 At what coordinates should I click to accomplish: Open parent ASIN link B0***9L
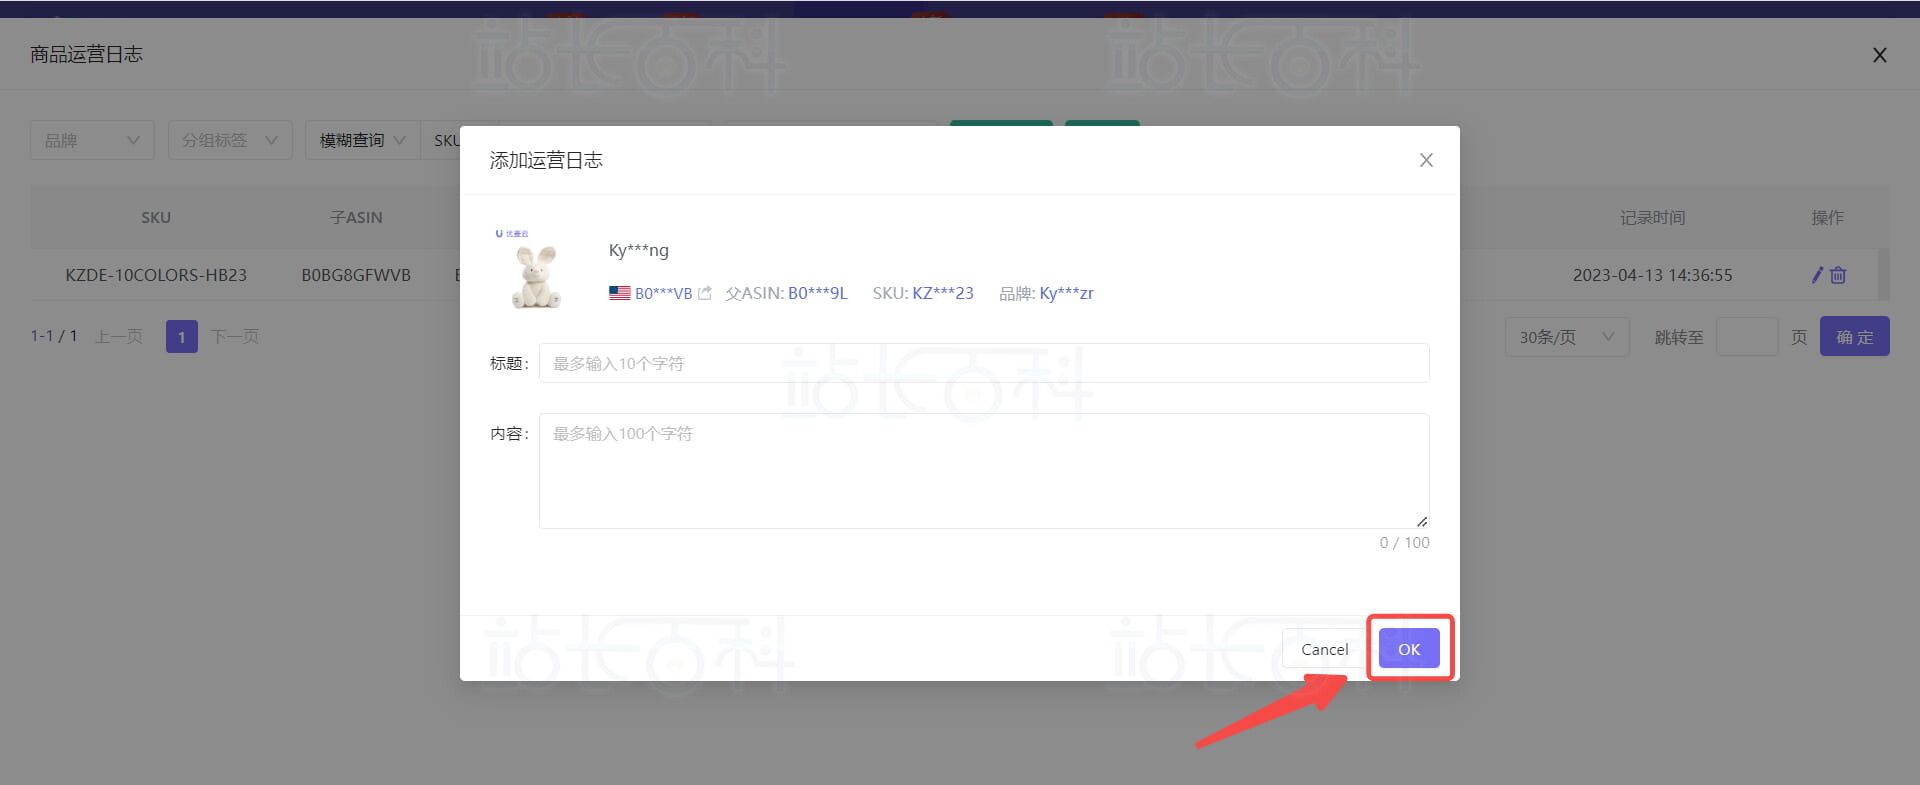[817, 293]
